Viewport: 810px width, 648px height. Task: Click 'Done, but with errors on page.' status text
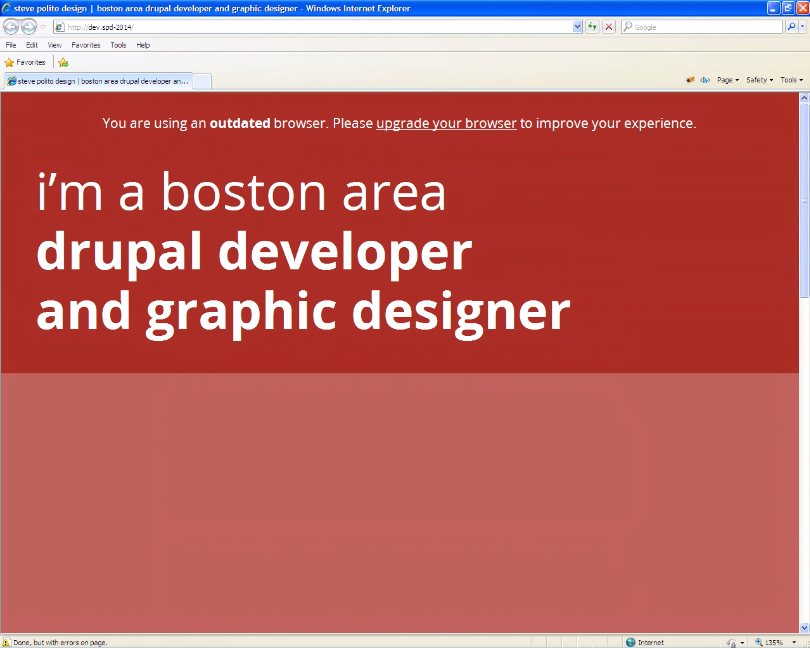pyautogui.click(x=60, y=643)
